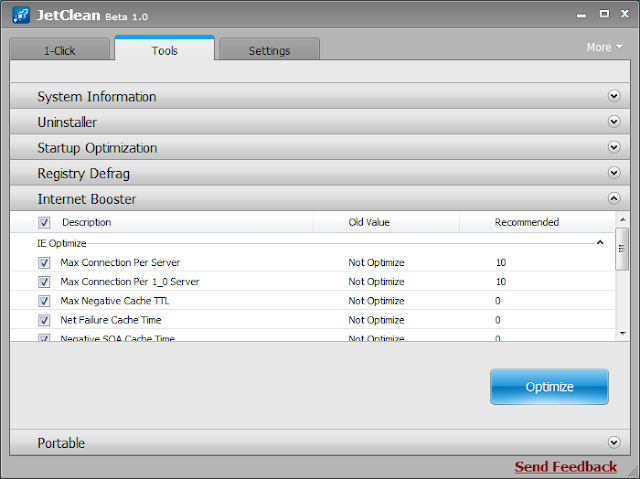This screenshot has height=479, width=640.
Task: Collapse the Internet Booster section chevron
Action: [614, 199]
